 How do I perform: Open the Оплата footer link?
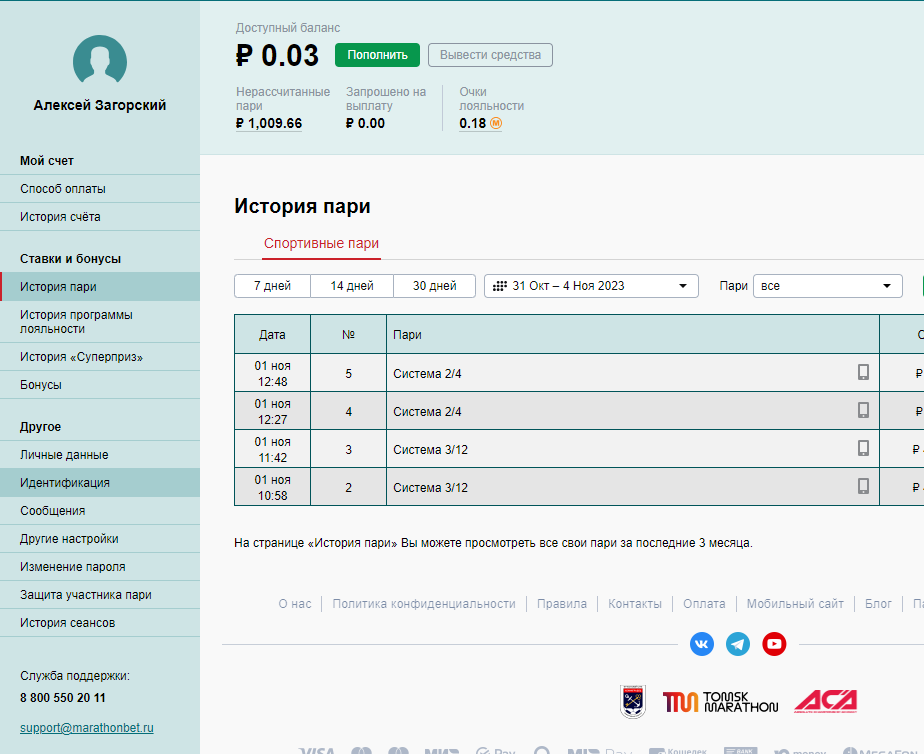(x=704, y=604)
